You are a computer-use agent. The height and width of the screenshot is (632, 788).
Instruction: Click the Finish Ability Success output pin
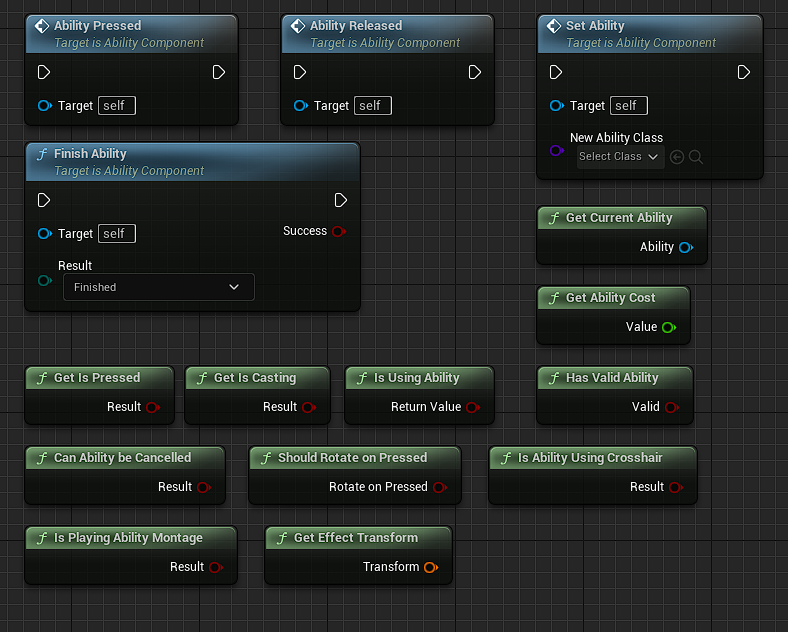(338, 231)
